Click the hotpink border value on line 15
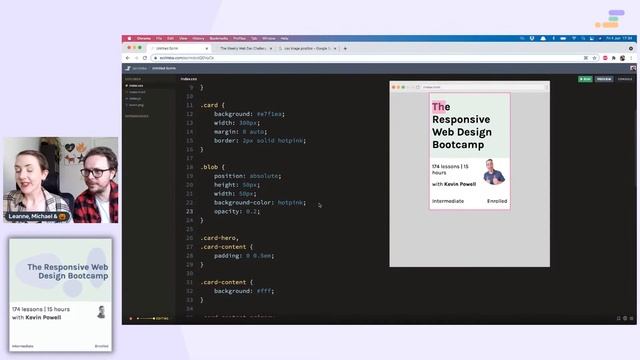Viewport: 640px width, 360px height. coord(290,140)
